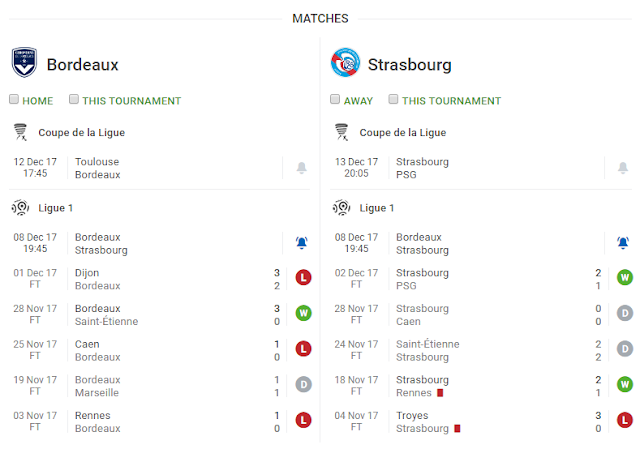Click the Strasbourg club crest logo
This screenshot has width=640, height=449.
[345, 63]
